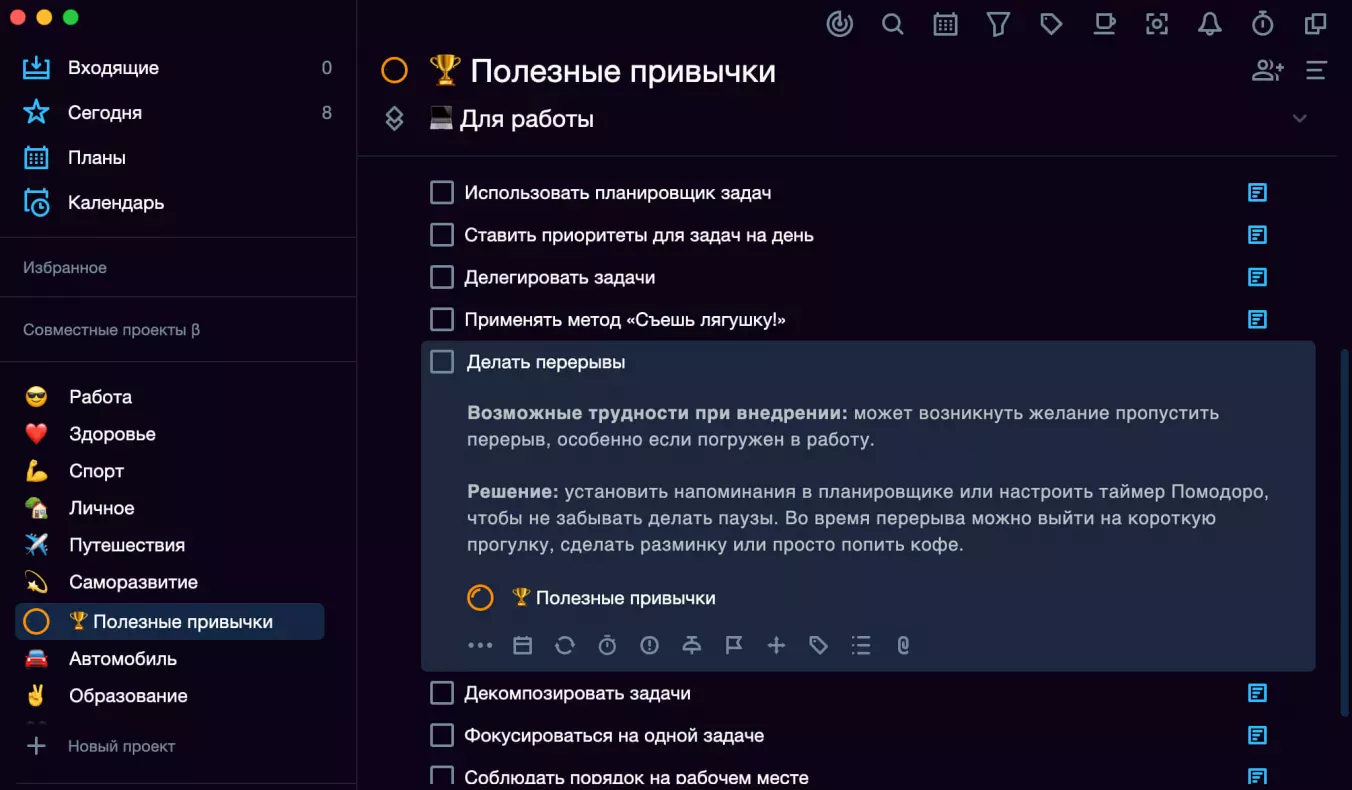Attach a file with the paperclip icon
Viewport: 1352px width, 790px height.
click(903, 646)
